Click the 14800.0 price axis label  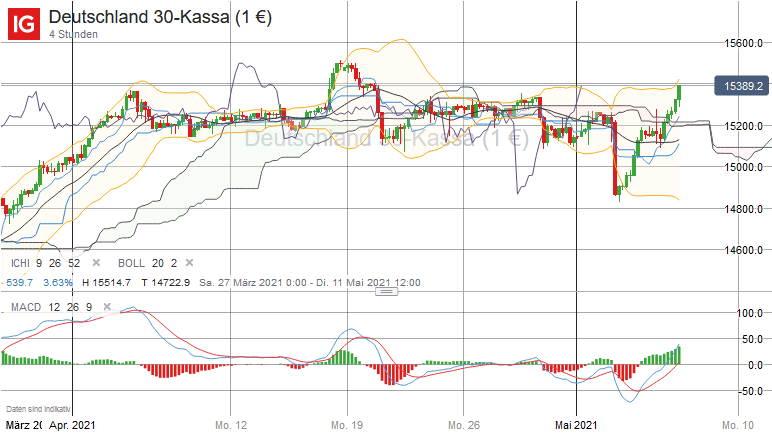coord(743,209)
